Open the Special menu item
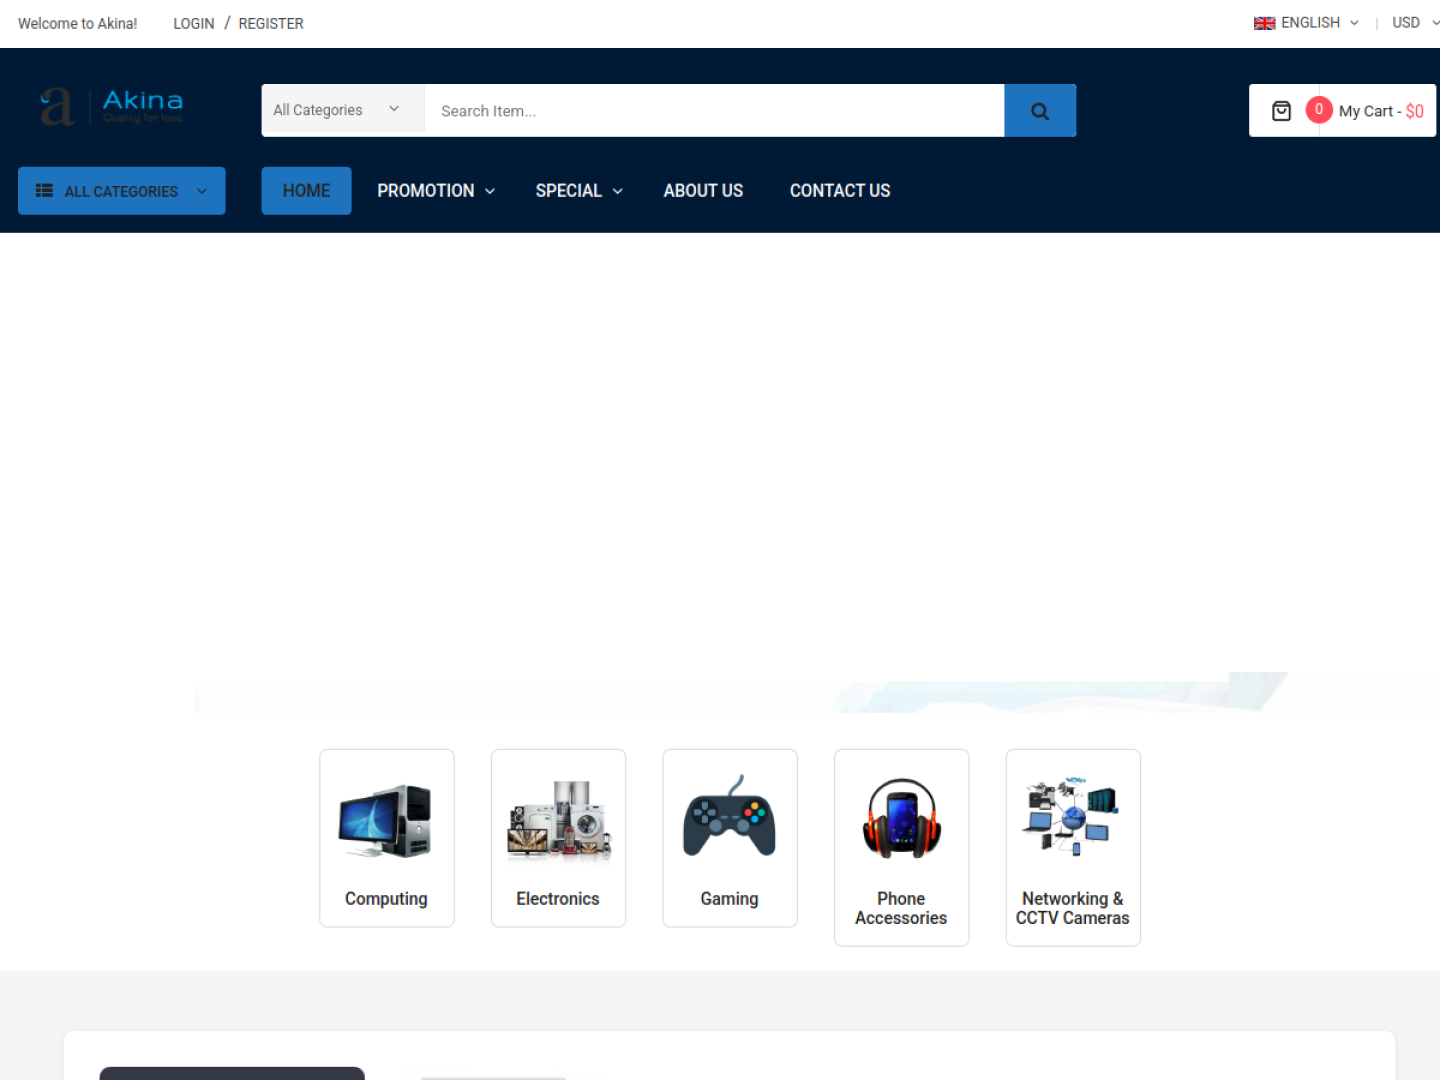This screenshot has width=1440, height=1080. [x=568, y=191]
